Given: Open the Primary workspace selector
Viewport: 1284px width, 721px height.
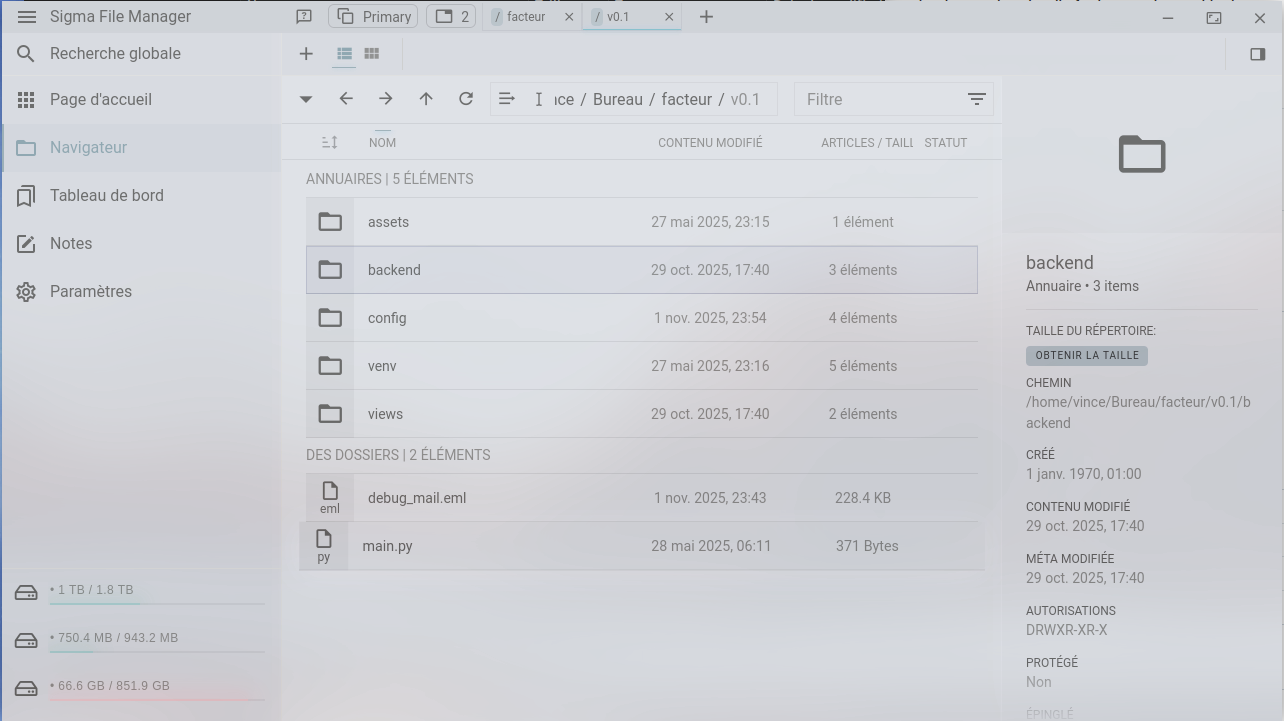Looking at the screenshot, I should pos(374,17).
